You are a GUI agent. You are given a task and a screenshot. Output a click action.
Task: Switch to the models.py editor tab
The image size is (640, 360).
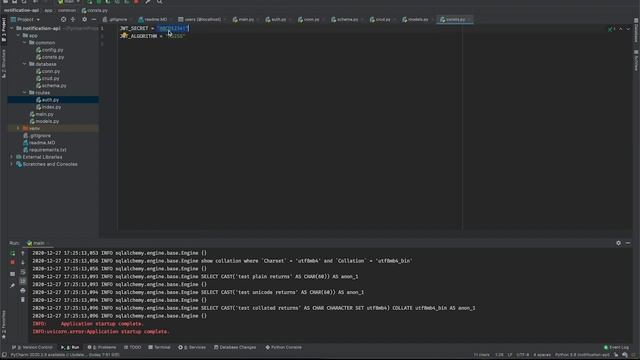(x=416, y=19)
